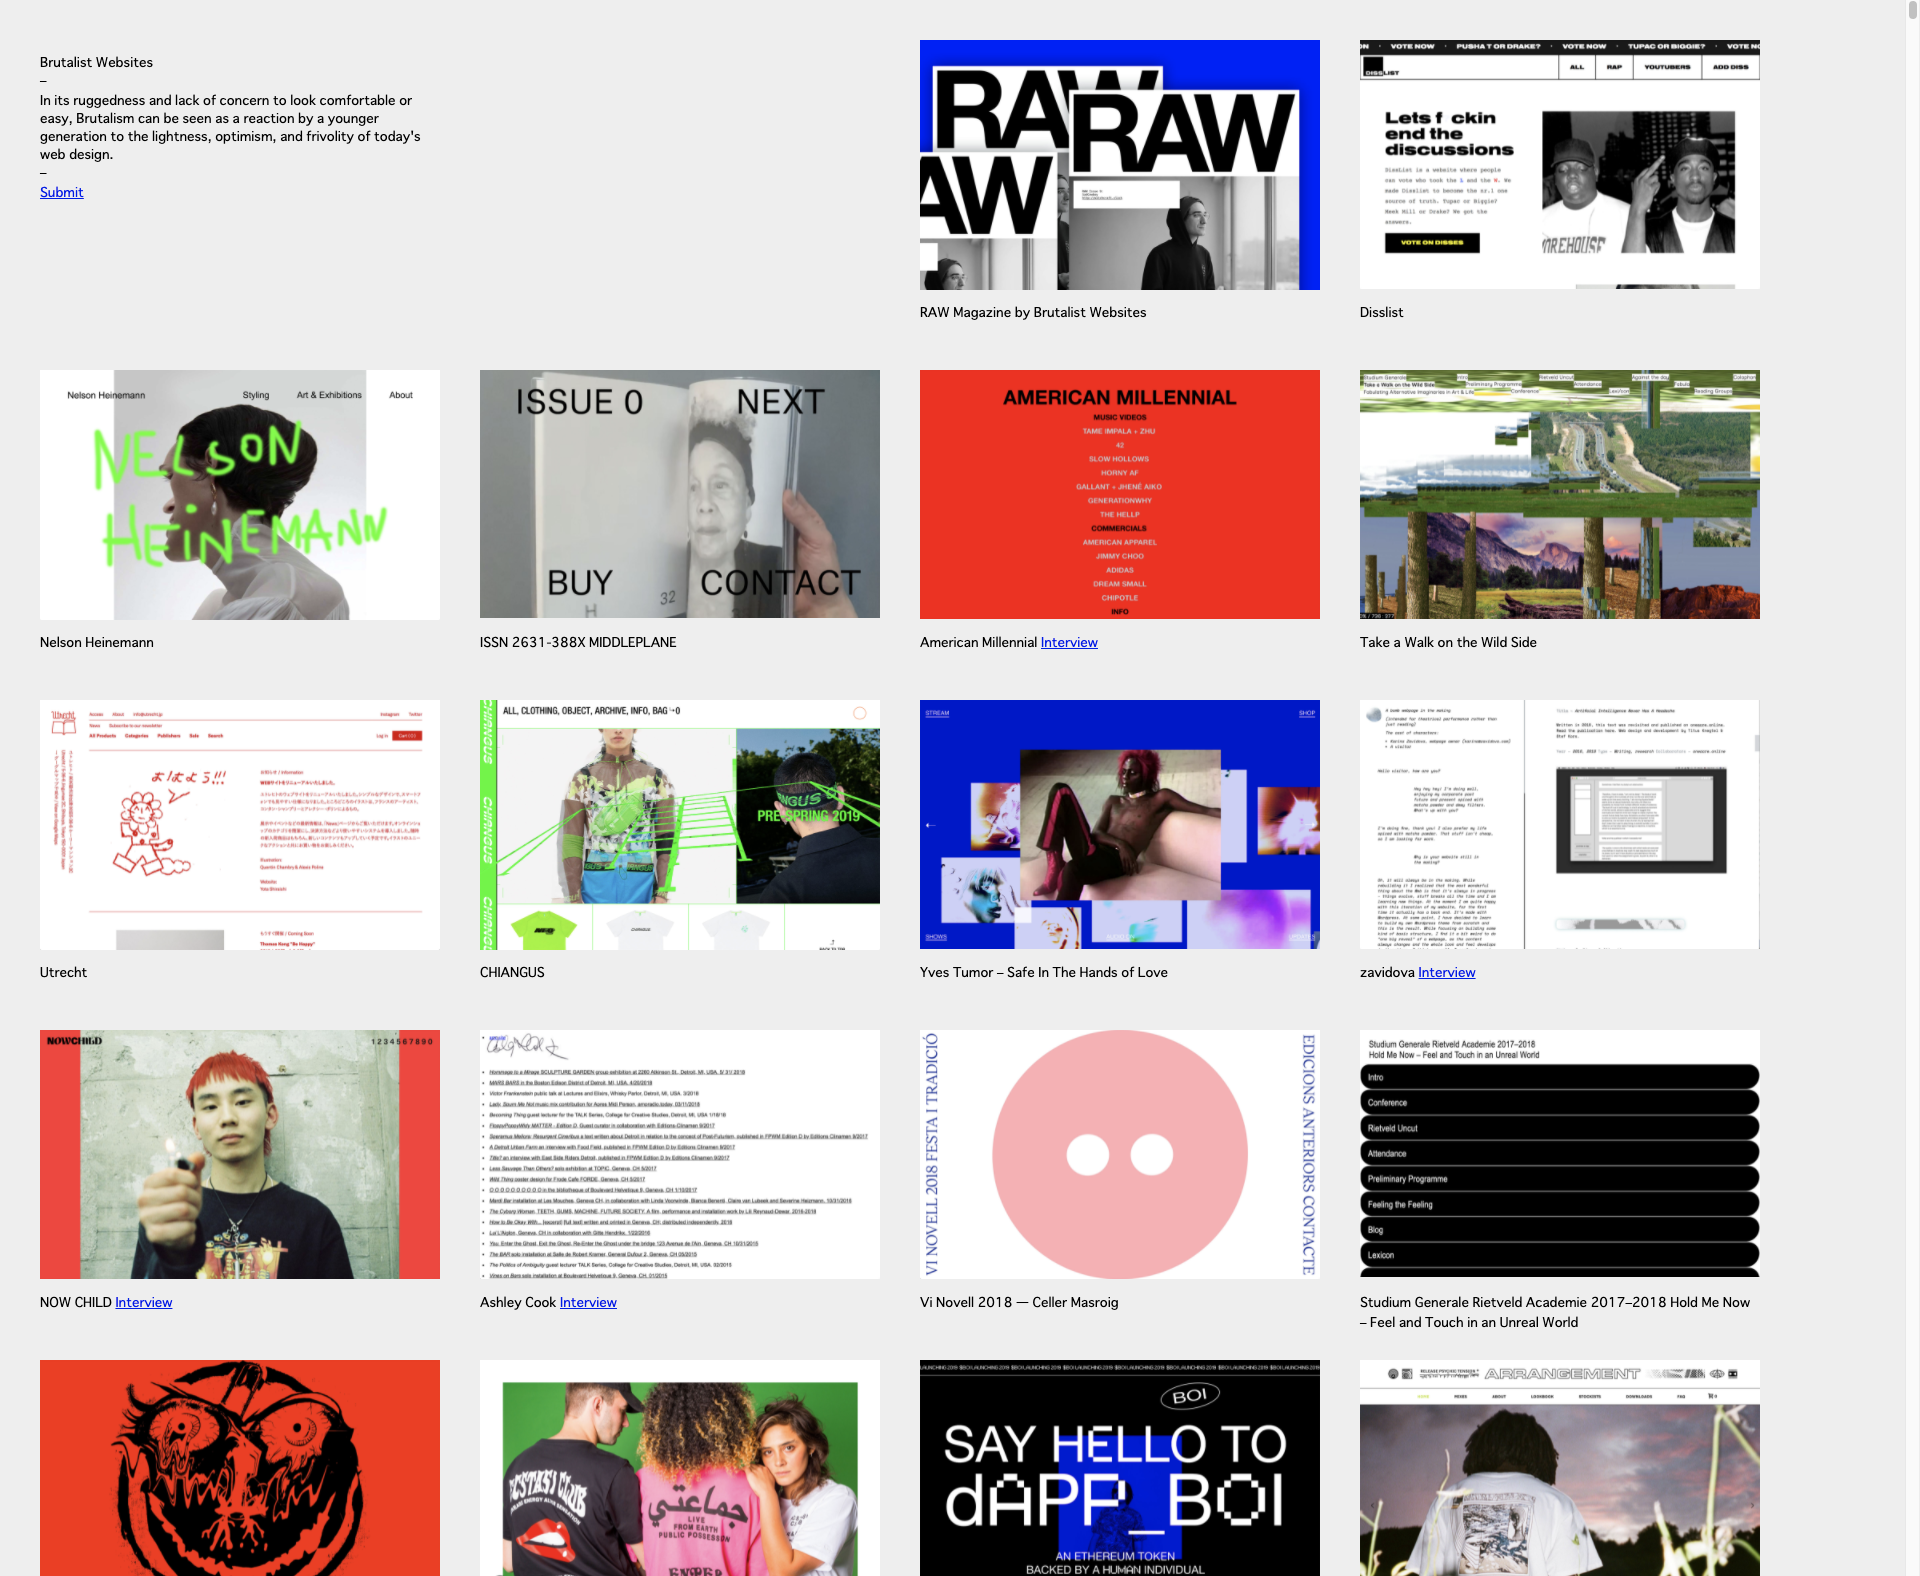This screenshot has width=1920, height=1576.
Task: Open the CHIANGUS clothing thumbnail
Action: click(x=679, y=825)
